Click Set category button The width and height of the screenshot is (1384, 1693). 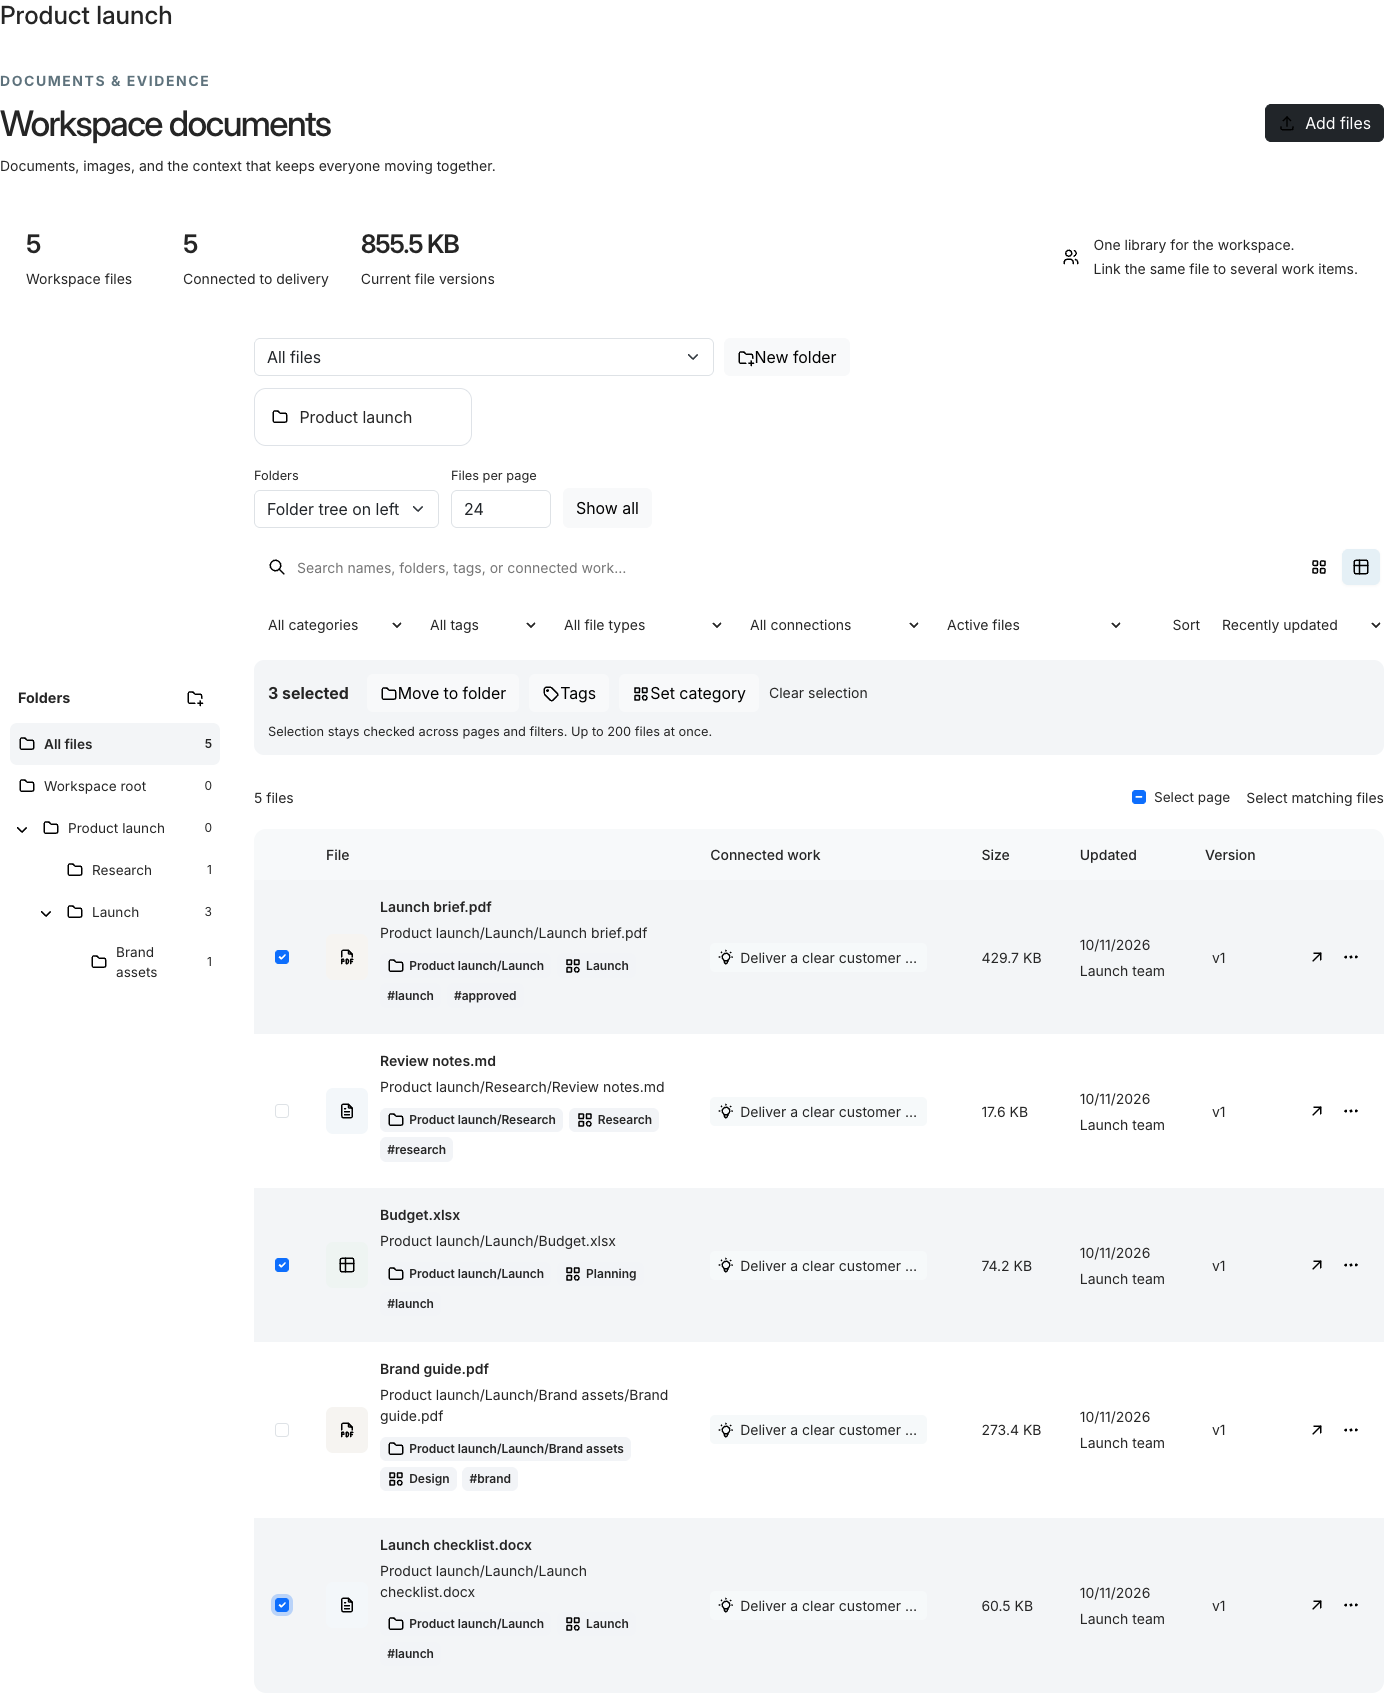[689, 693]
